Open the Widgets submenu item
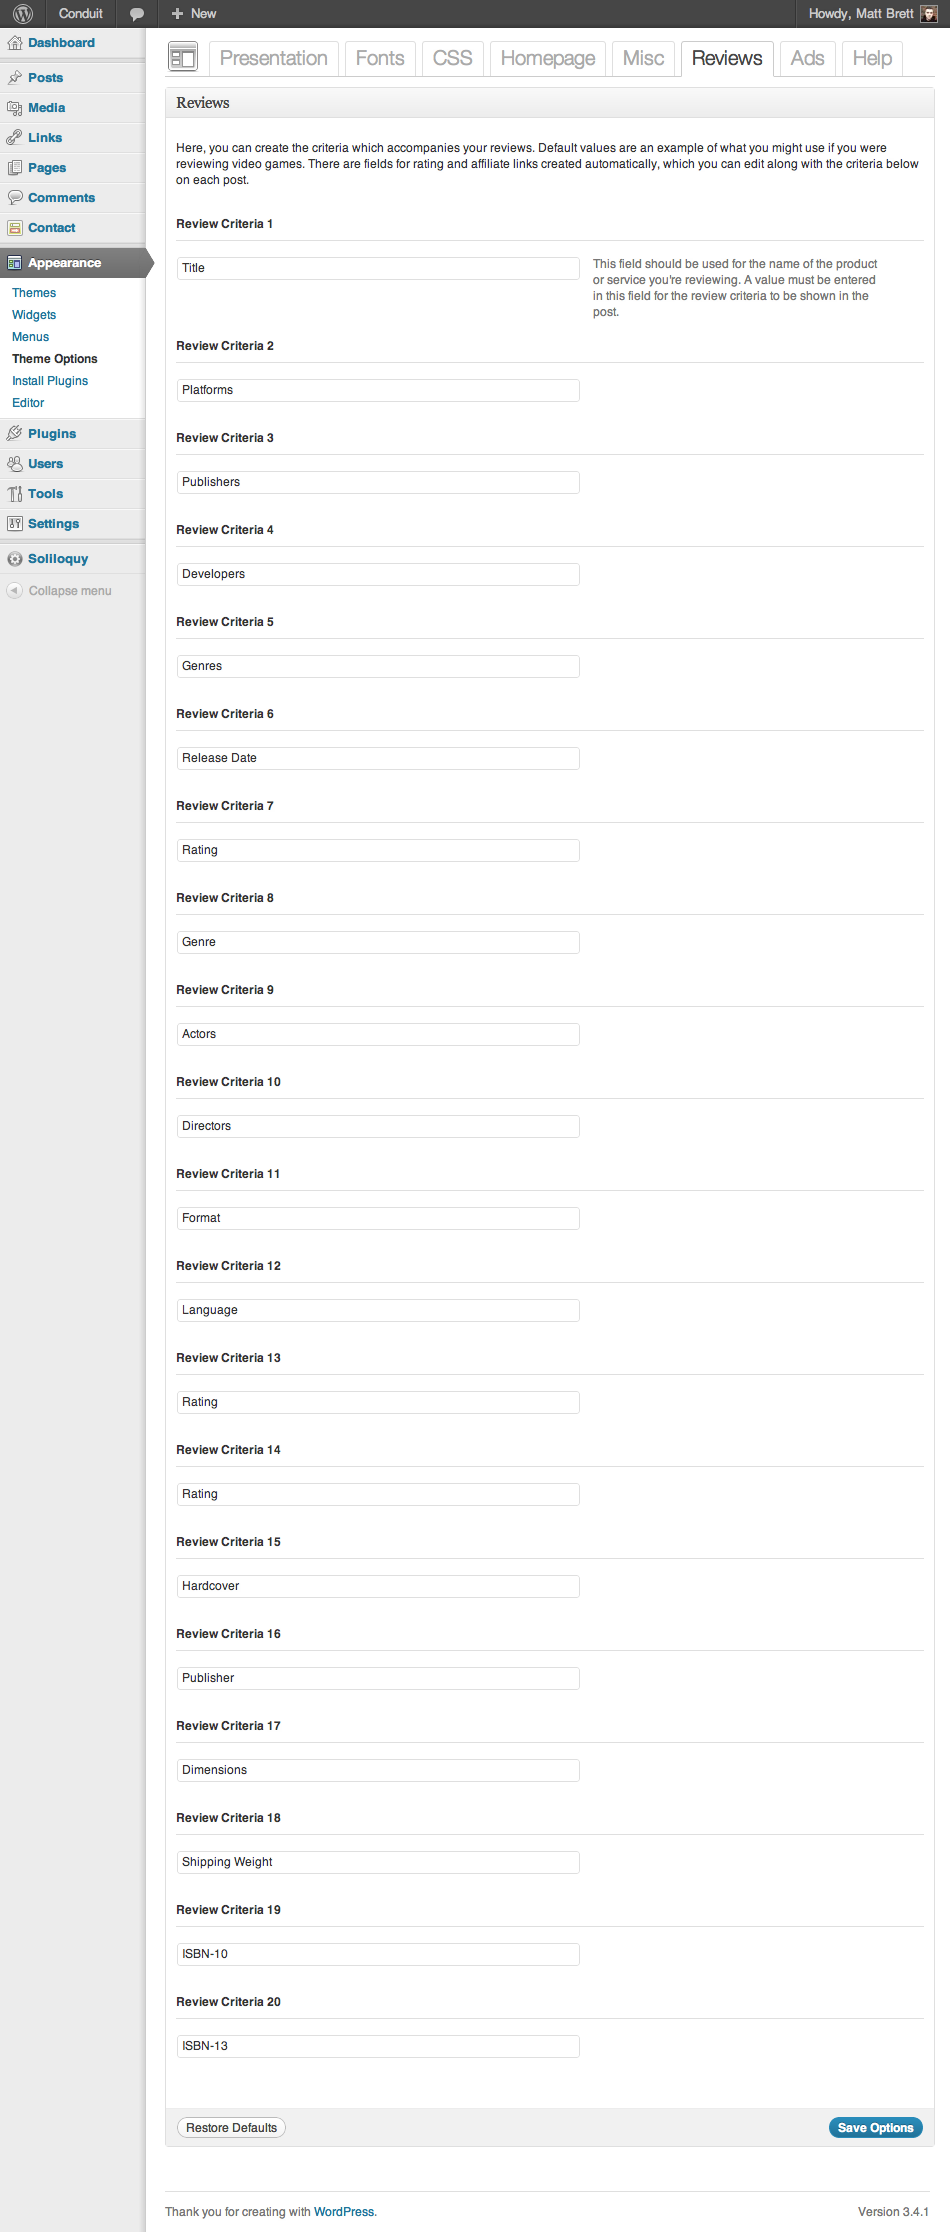This screenshot has height=2232, width=950. click(x=34, y=315)
